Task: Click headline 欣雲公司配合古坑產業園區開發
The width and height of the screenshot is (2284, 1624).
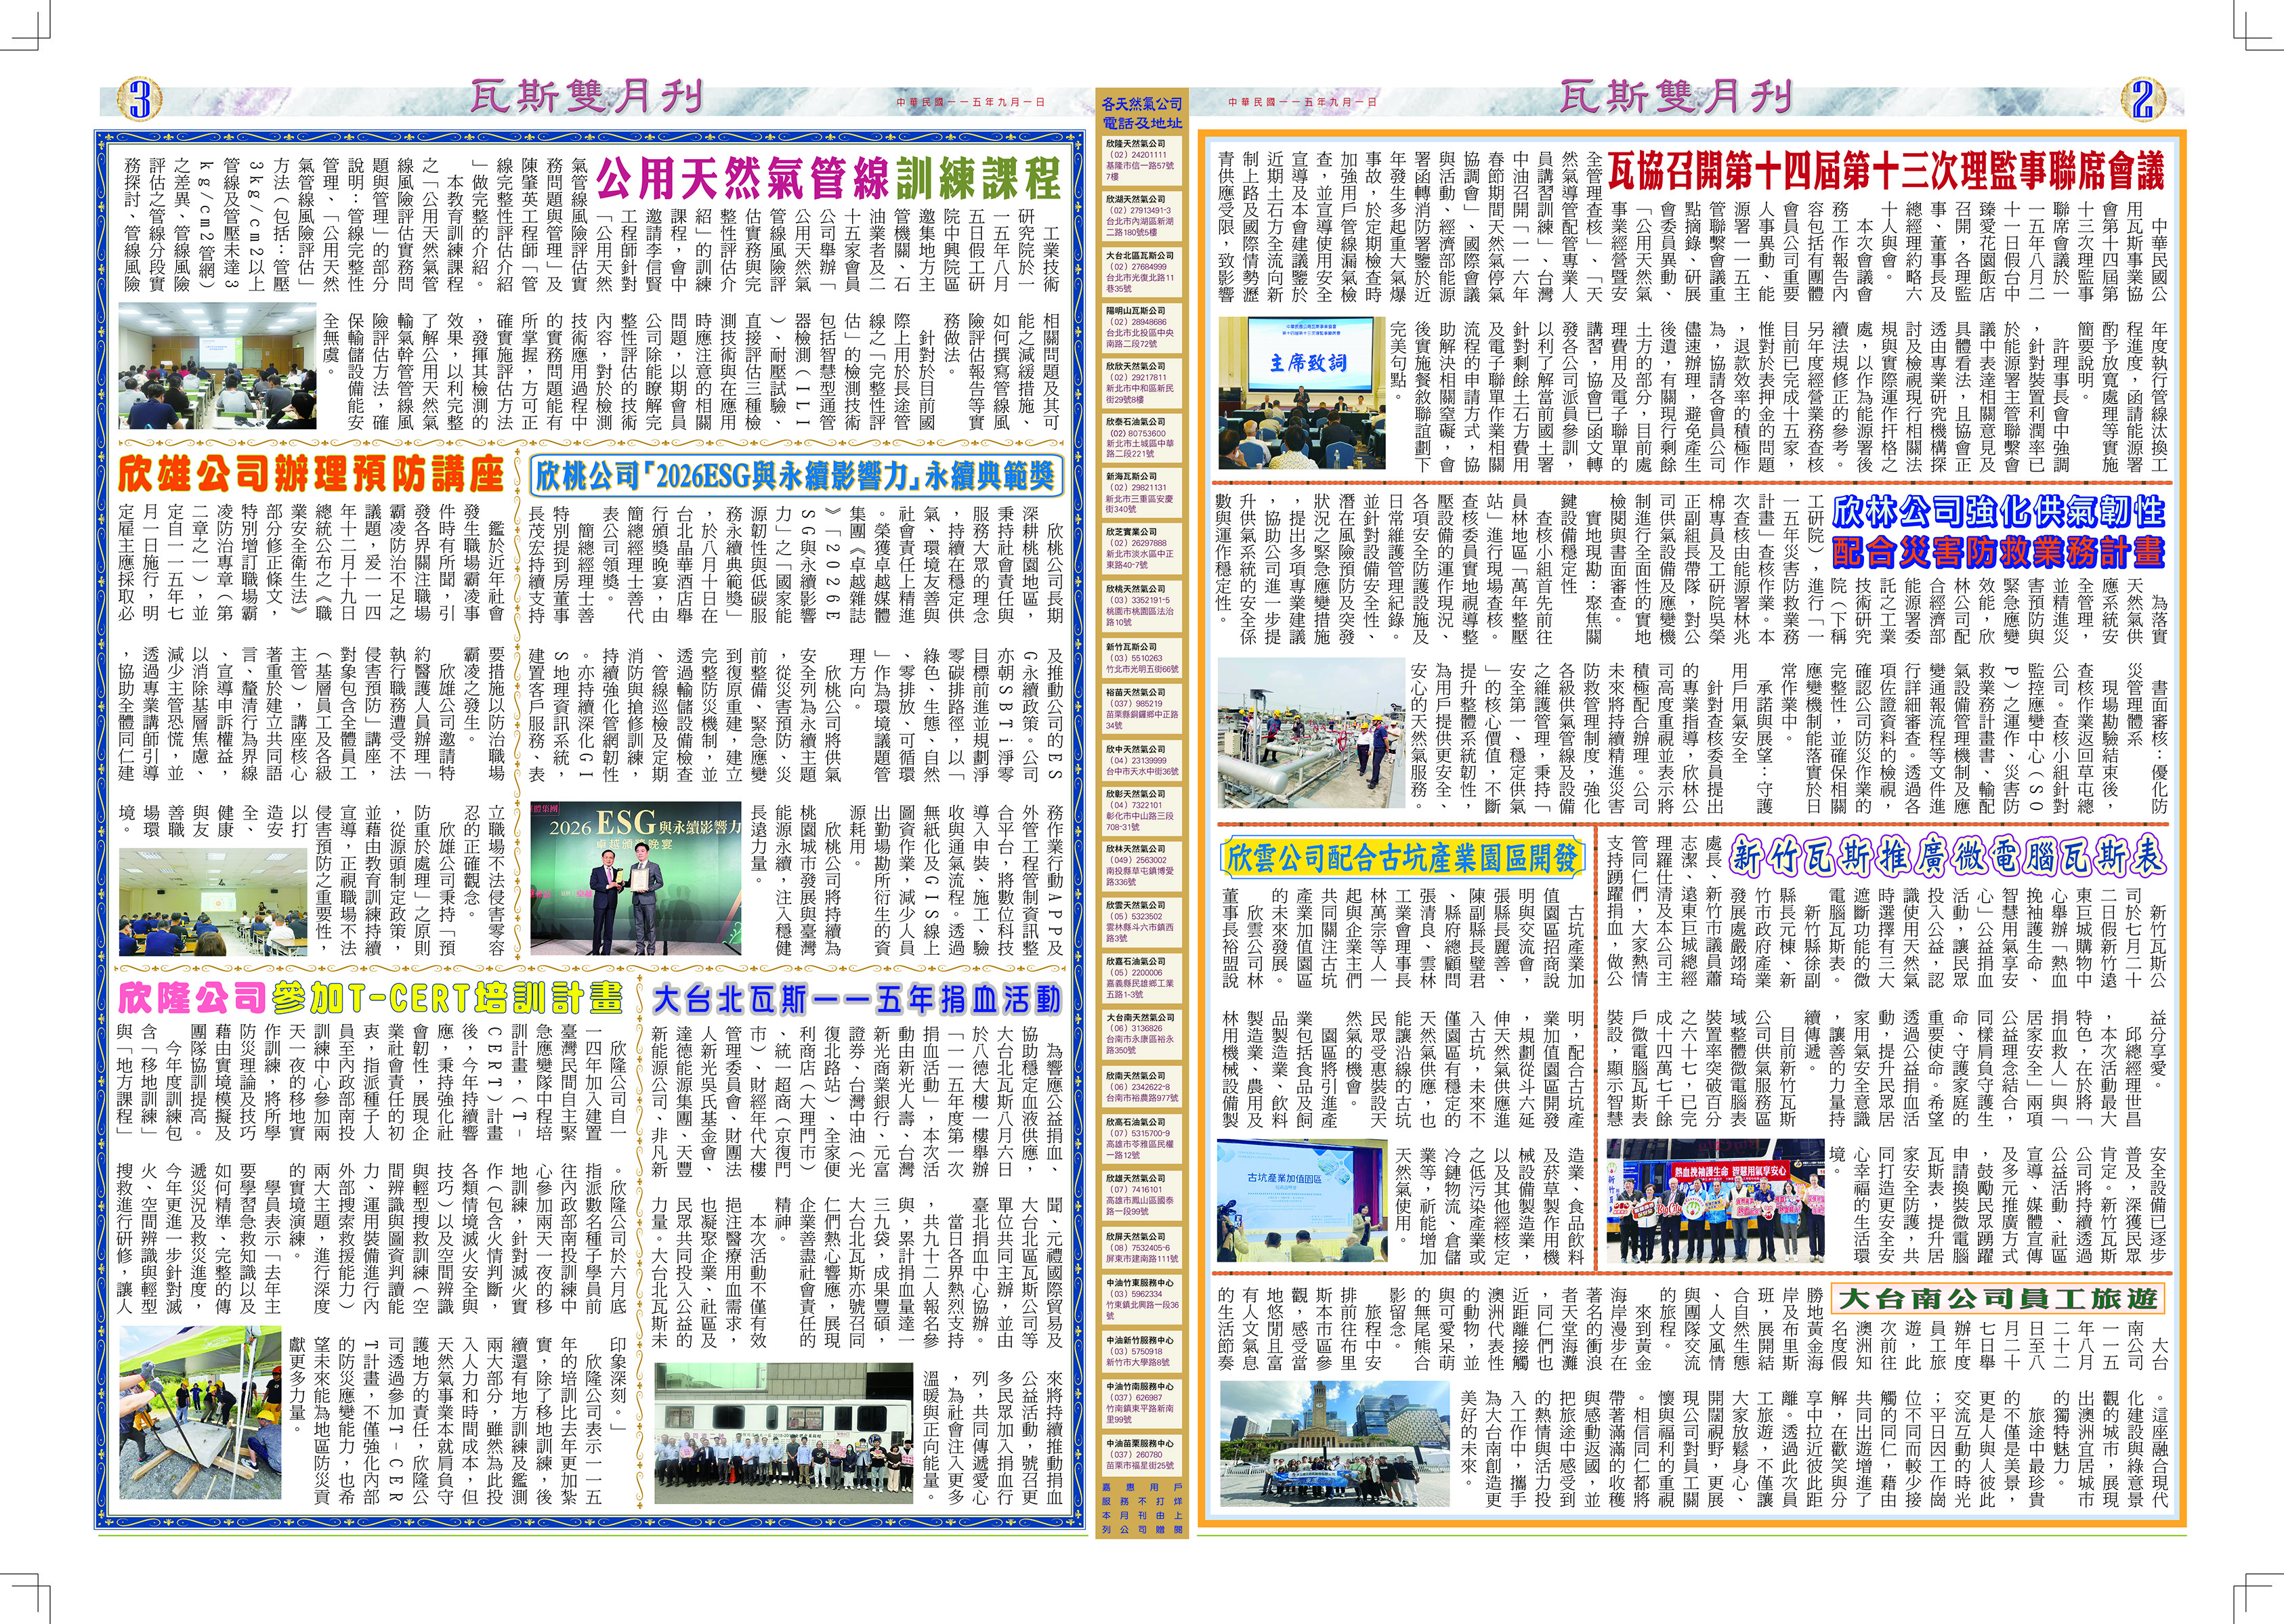Action: pyautogui.click(x=1402, y=857)
